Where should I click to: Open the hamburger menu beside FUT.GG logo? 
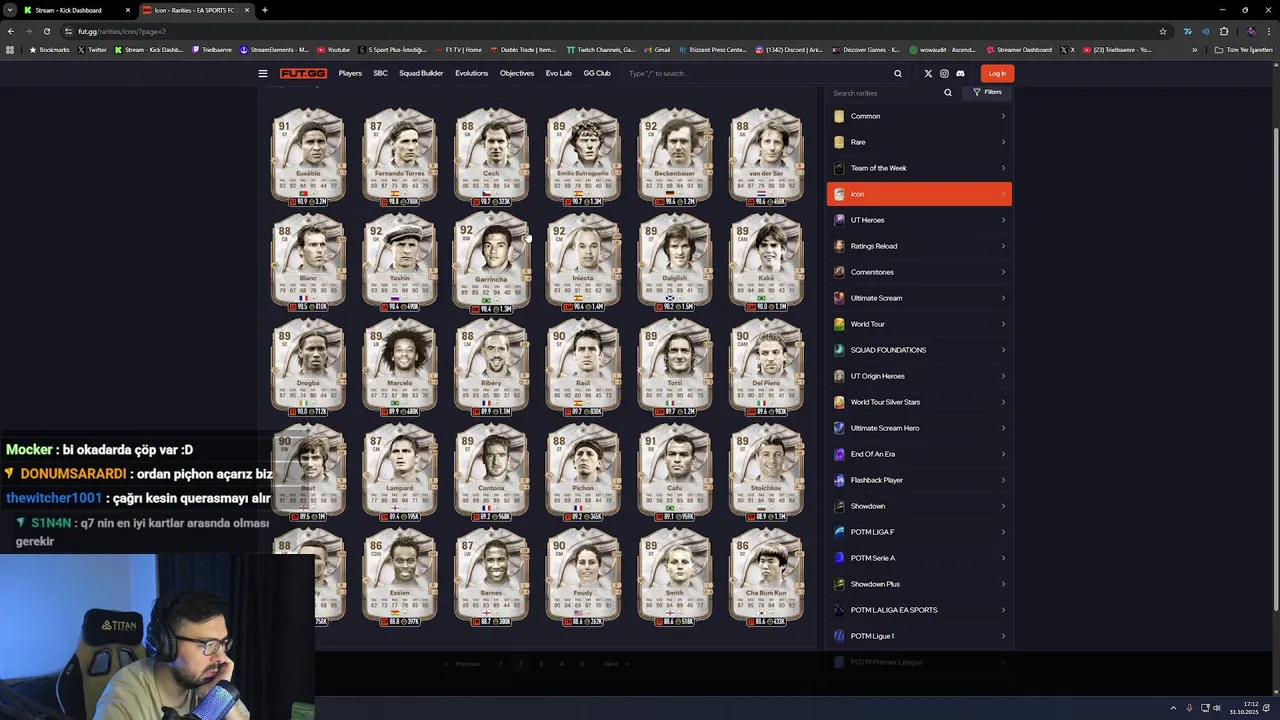[263, 73]
